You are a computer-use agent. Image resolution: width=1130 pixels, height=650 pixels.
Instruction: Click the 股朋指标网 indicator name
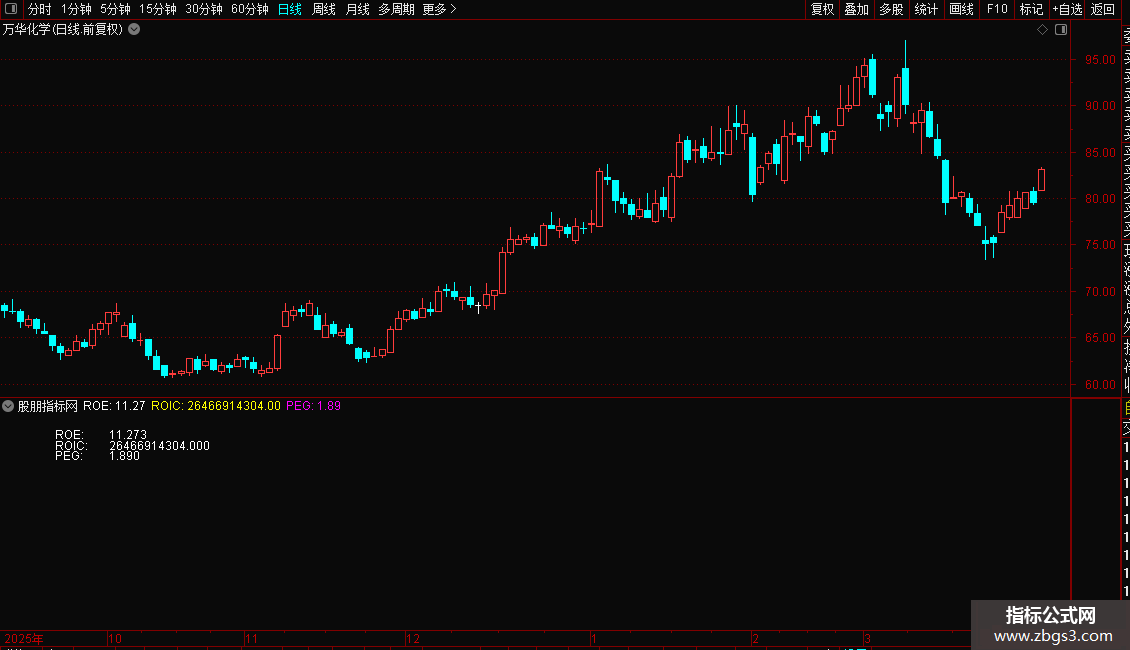pyautogui.click(x=47, y=406)
